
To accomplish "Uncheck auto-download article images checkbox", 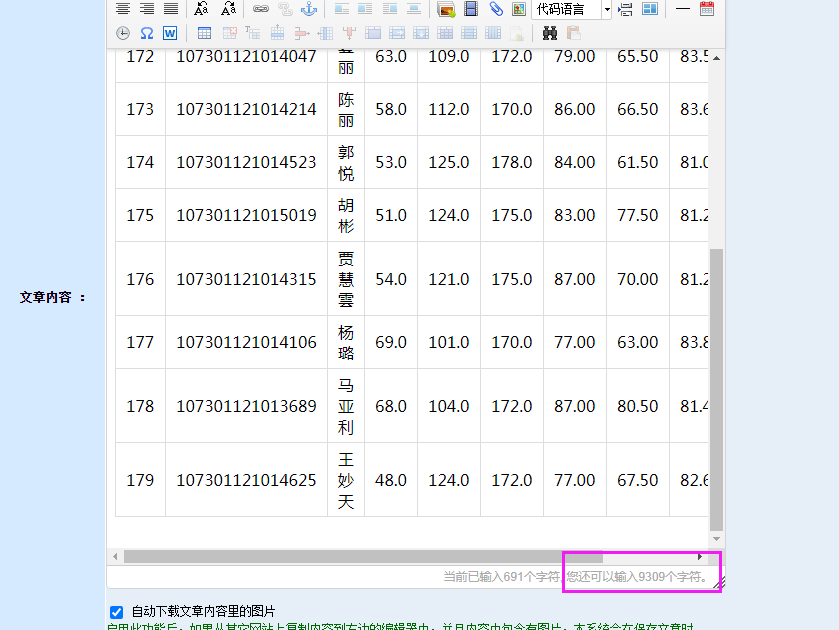I will [x=117, y=611].
